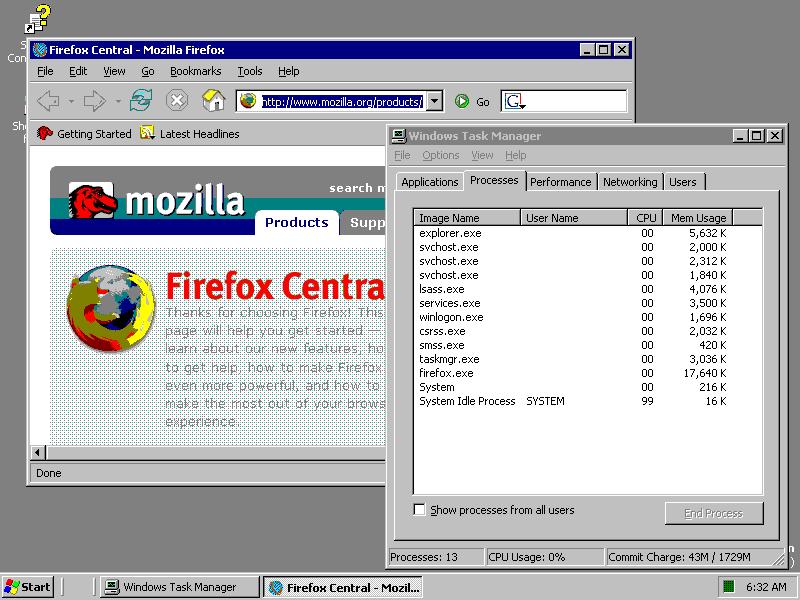This screenshot has height=600, width=800.
Task: Click the Task Manager CPU tray icon
Action: pyautogui.click(x=729, y=587)
